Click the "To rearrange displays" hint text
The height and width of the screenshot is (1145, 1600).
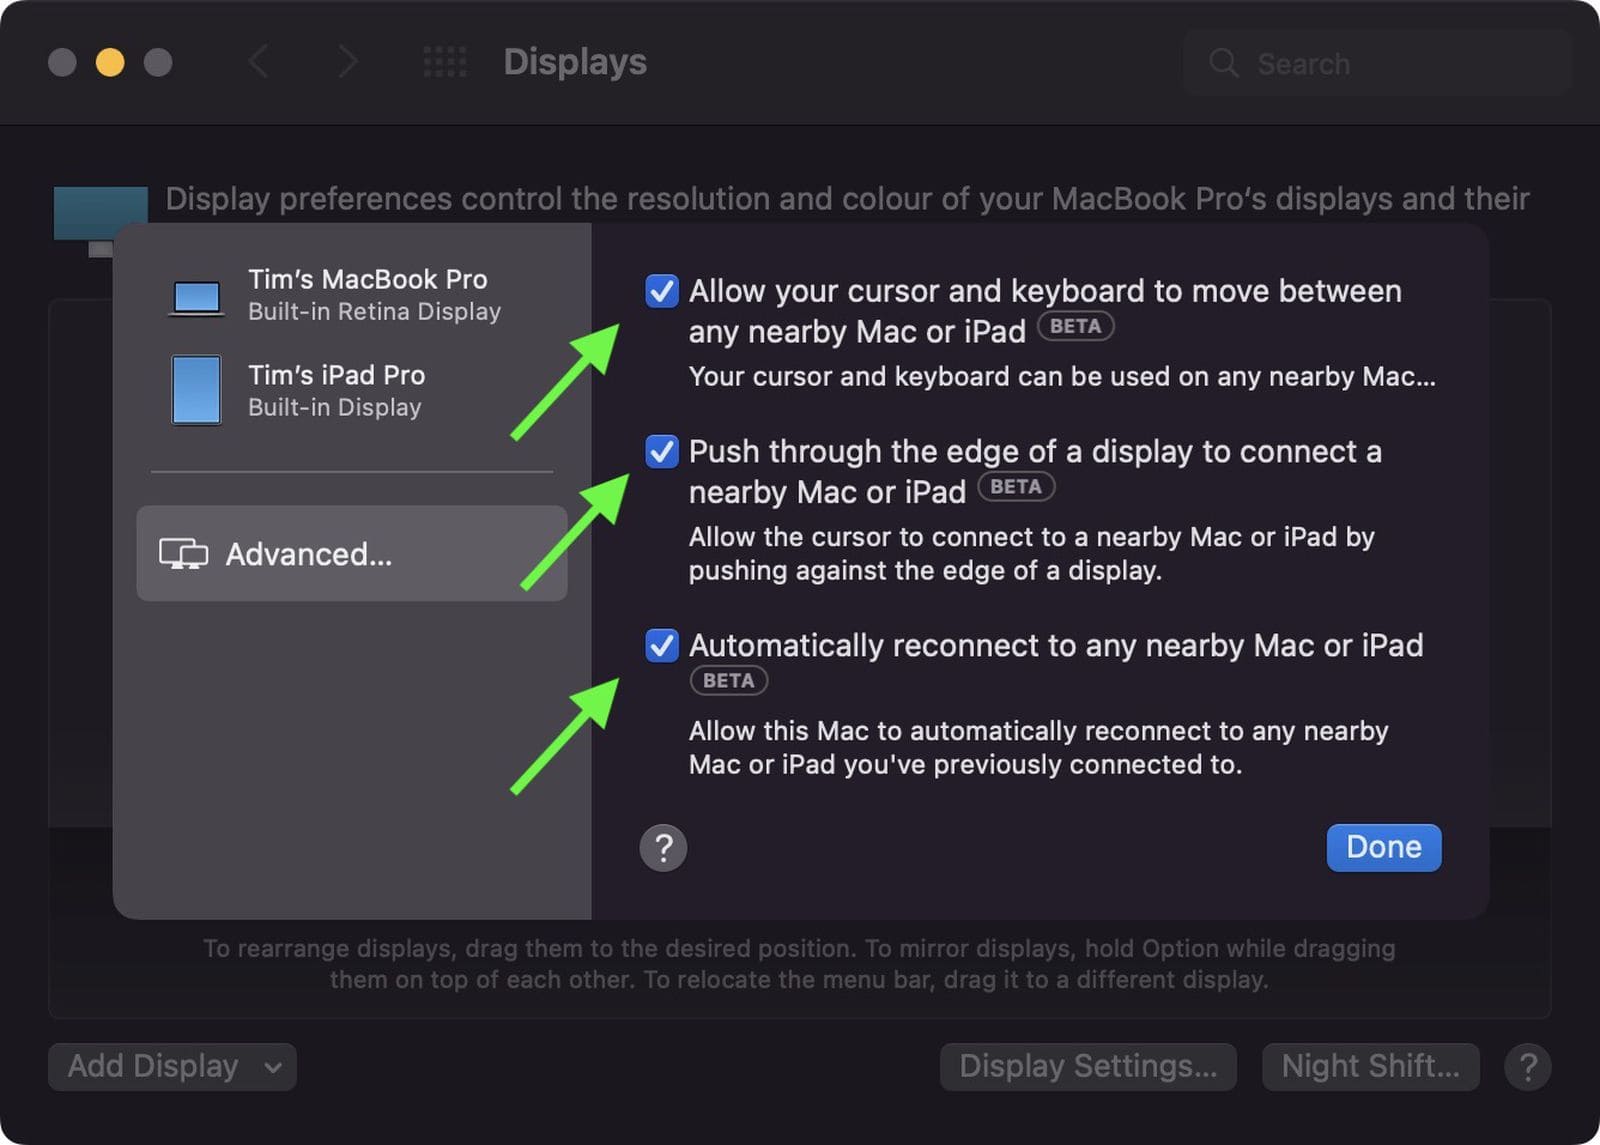coord(799,964)
